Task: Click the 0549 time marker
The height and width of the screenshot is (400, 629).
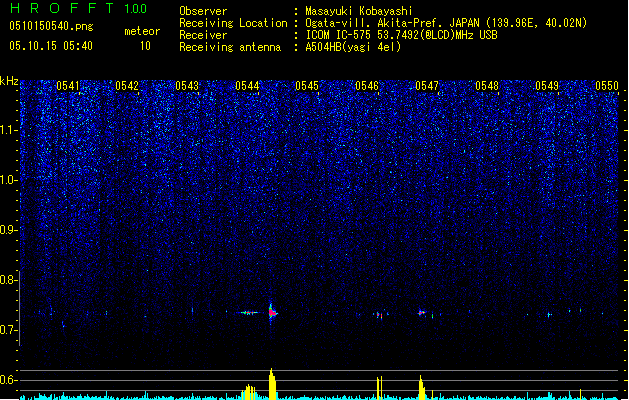Action: [x=547, y=86]
